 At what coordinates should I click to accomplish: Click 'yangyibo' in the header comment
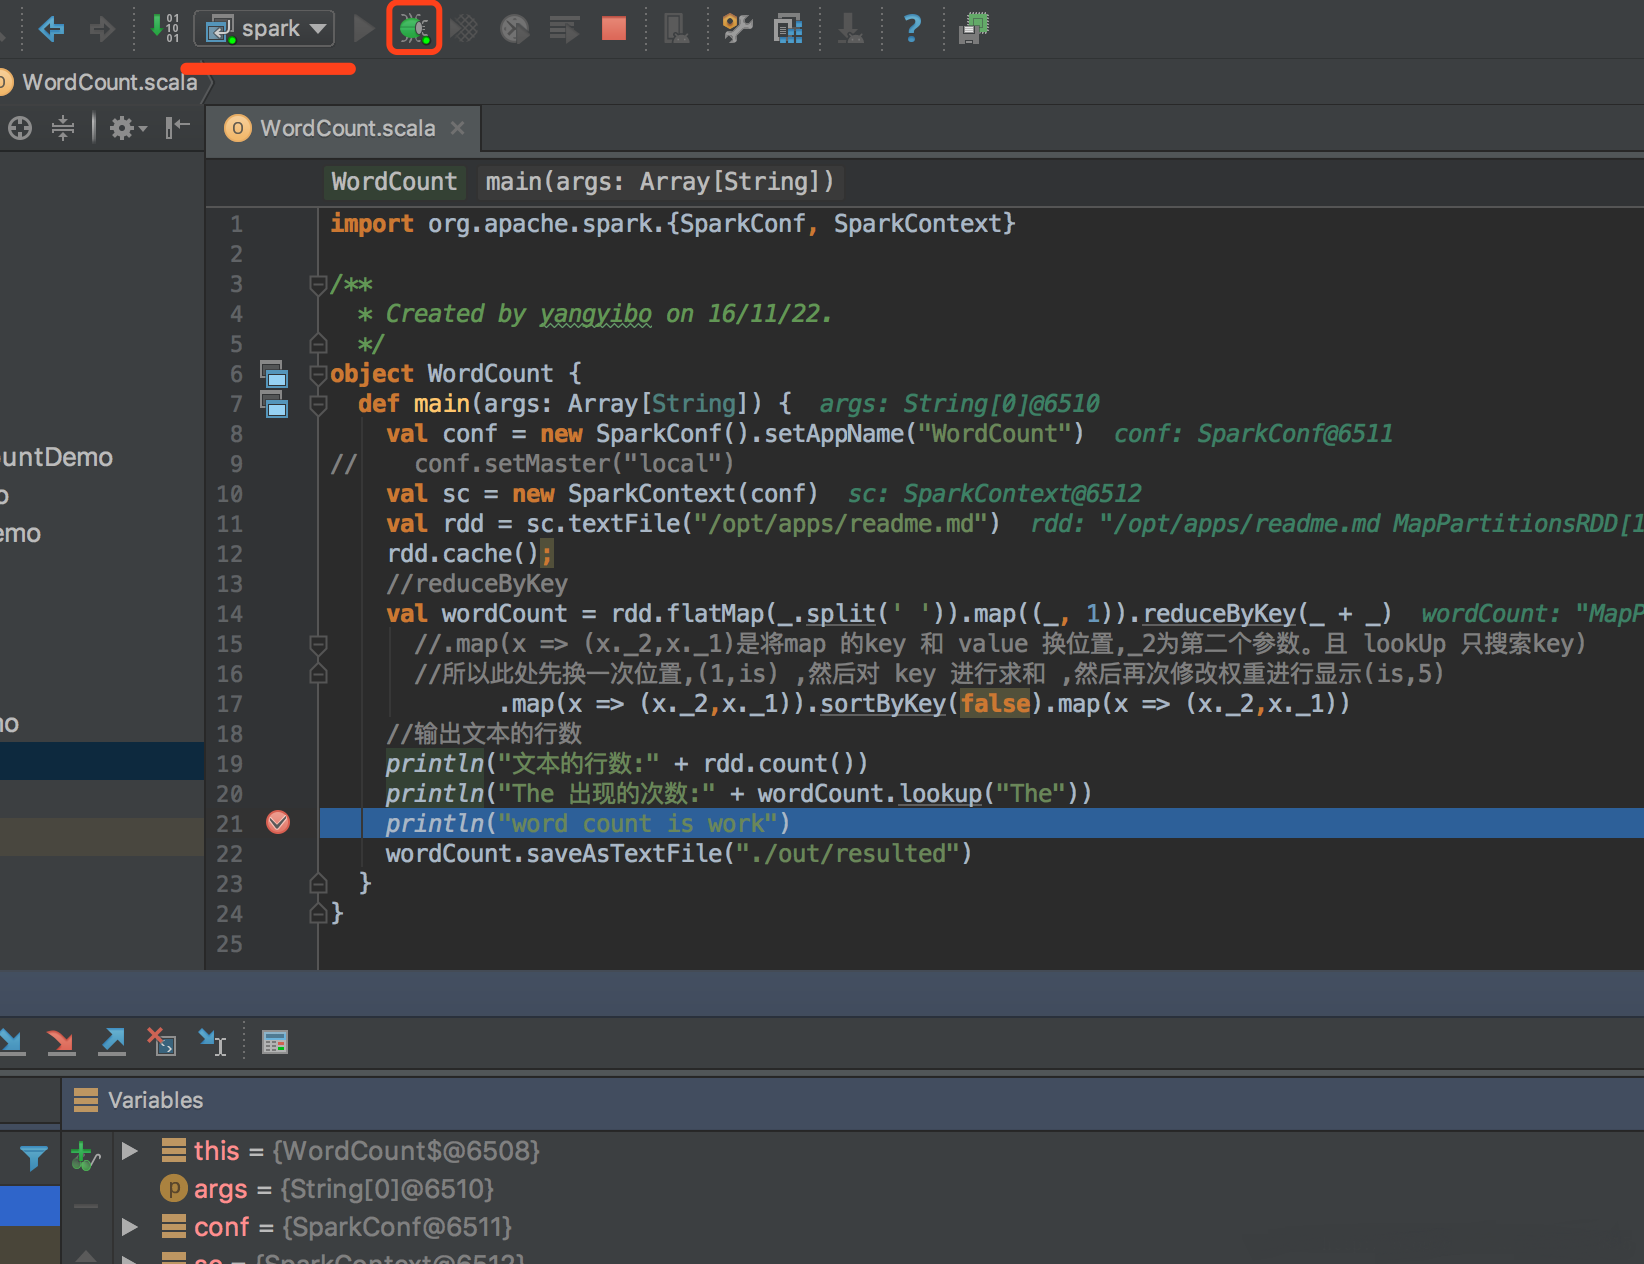point(595,313)
